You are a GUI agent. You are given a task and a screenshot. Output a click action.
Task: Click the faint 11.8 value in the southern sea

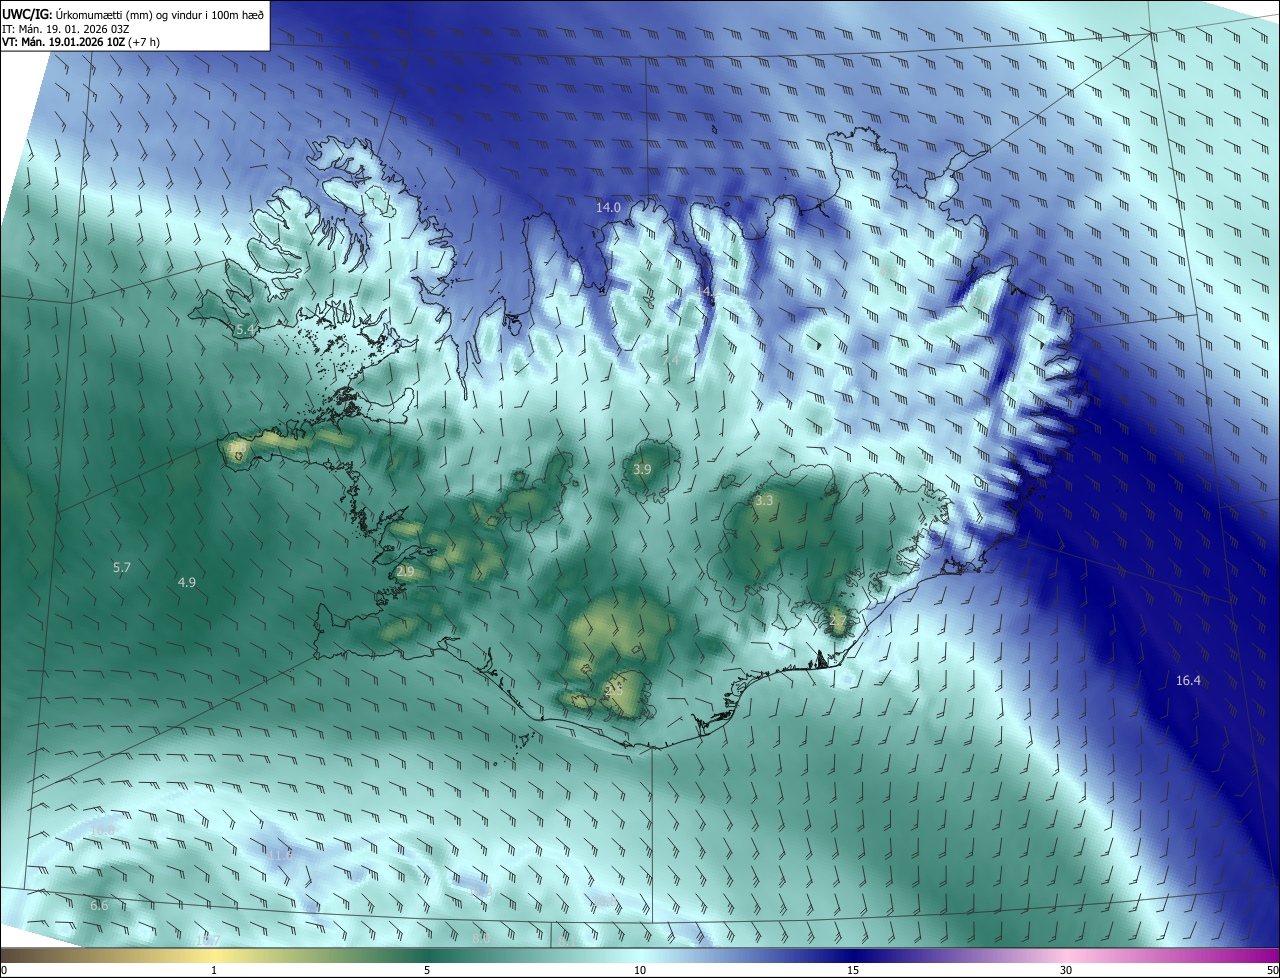click(281, 855)
